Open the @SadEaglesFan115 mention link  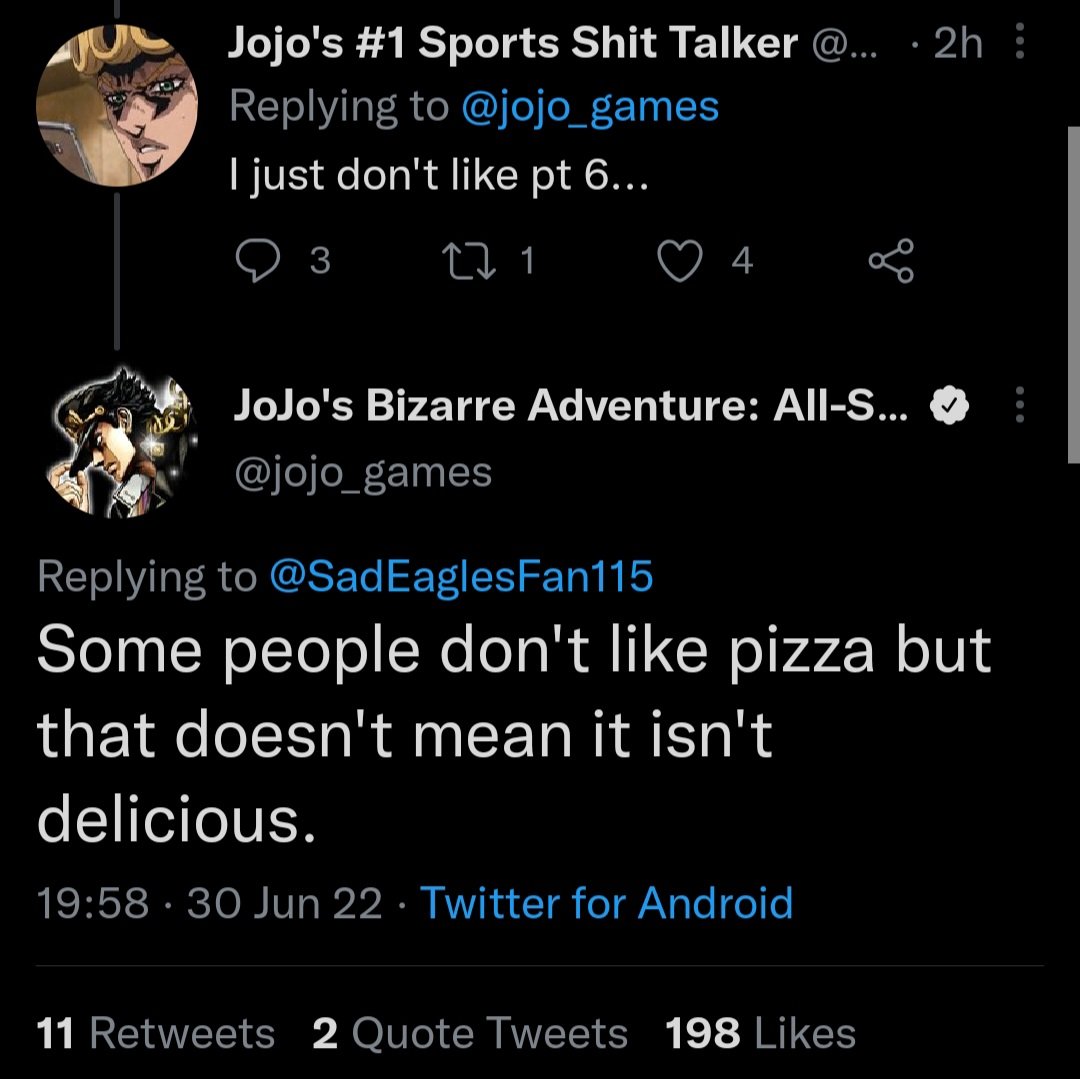pos(461,576)
